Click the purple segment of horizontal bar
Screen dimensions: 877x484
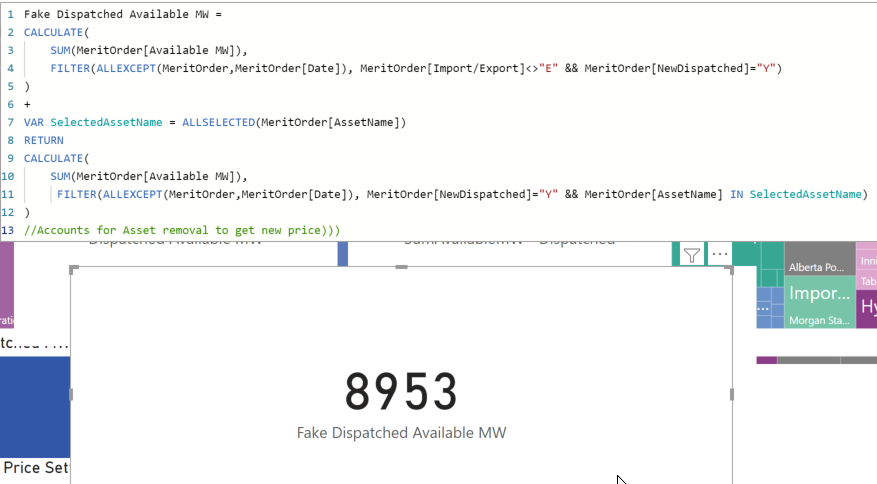766,360
